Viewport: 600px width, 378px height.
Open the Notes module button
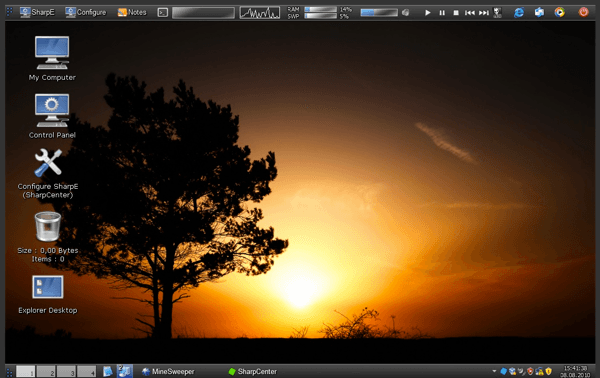(132, 12)
